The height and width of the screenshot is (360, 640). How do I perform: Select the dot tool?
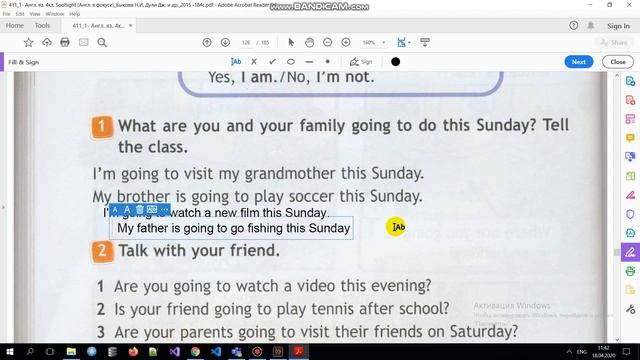(327, 62)
